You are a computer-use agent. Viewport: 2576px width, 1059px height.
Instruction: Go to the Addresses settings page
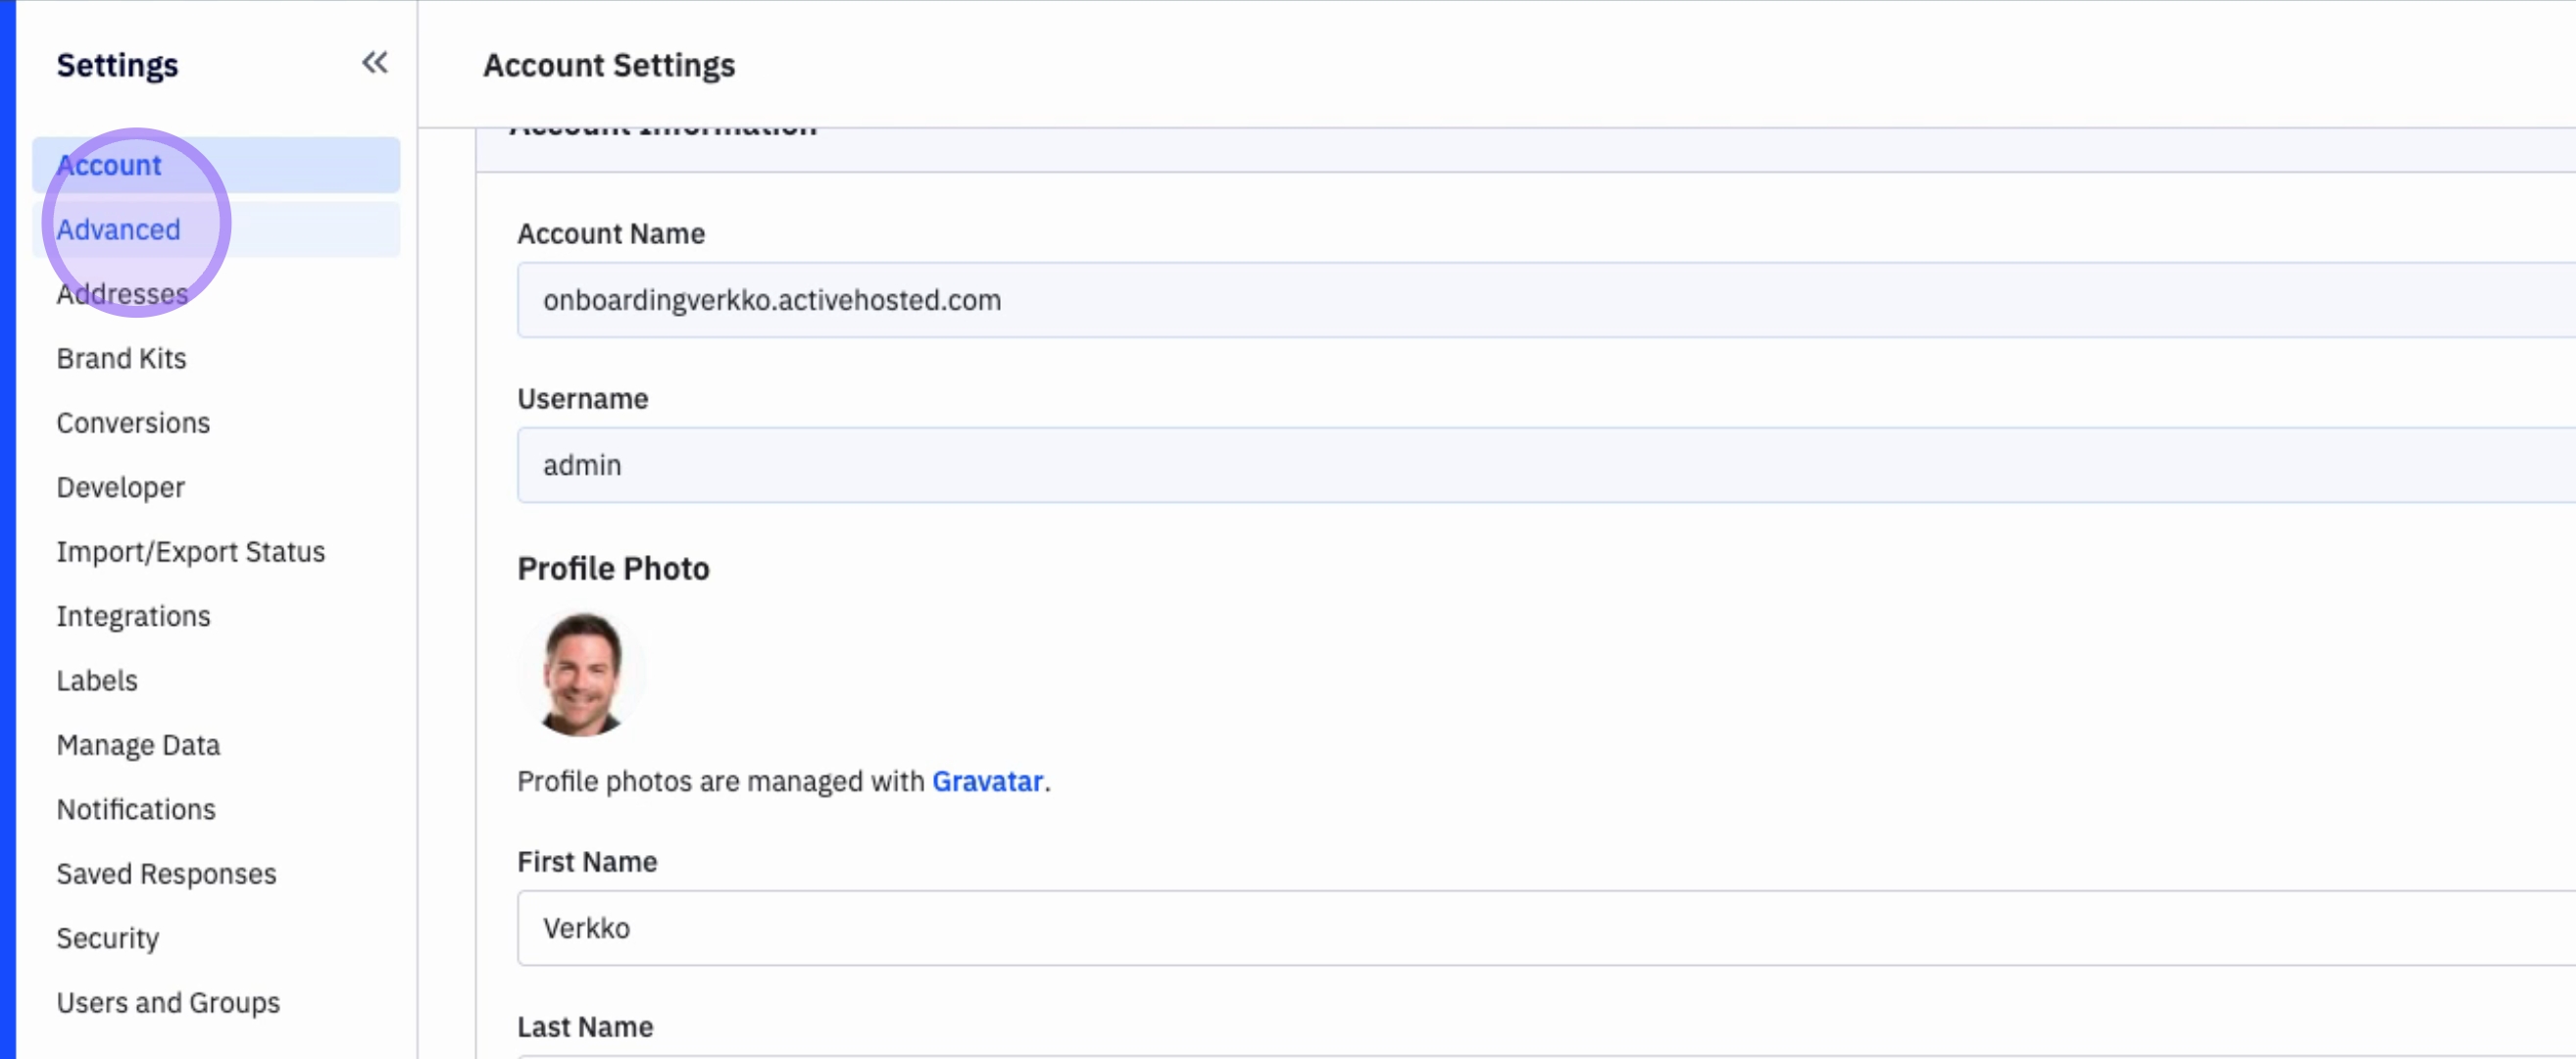pyautogui.click(x=122, y=294)
